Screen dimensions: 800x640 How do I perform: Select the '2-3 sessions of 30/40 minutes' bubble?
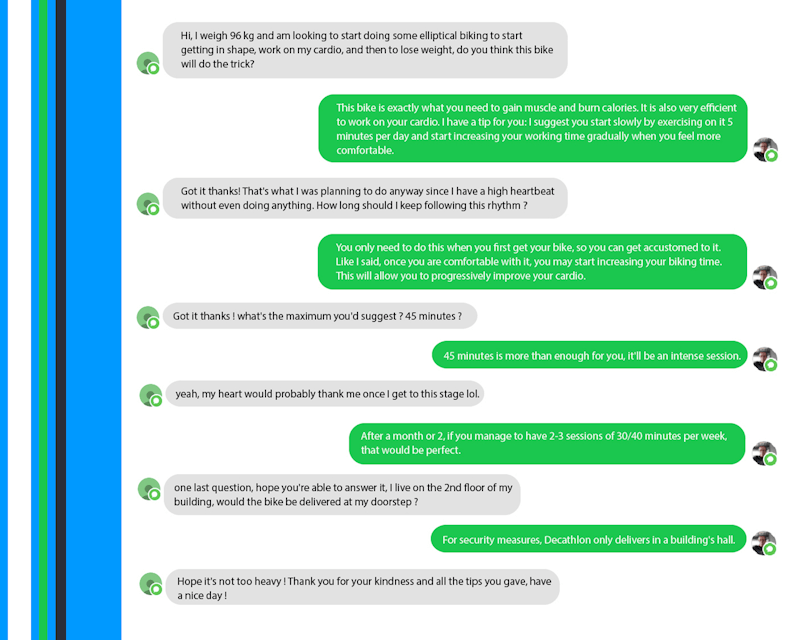point(547,444)
